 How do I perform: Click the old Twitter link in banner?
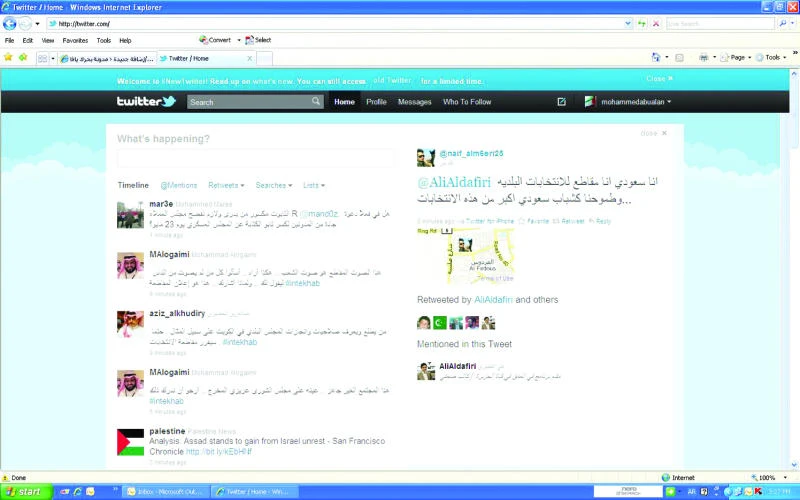392,81
